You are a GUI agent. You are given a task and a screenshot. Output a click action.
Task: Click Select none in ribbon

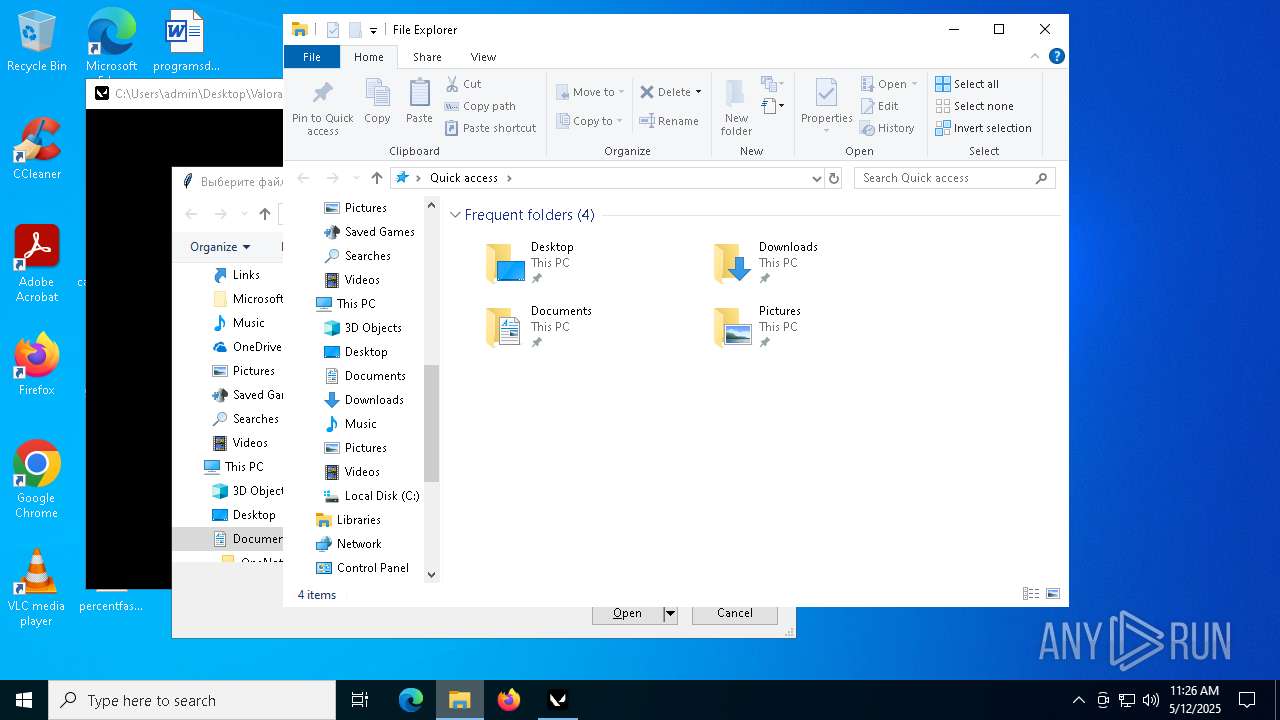click(x=974, y=106)
